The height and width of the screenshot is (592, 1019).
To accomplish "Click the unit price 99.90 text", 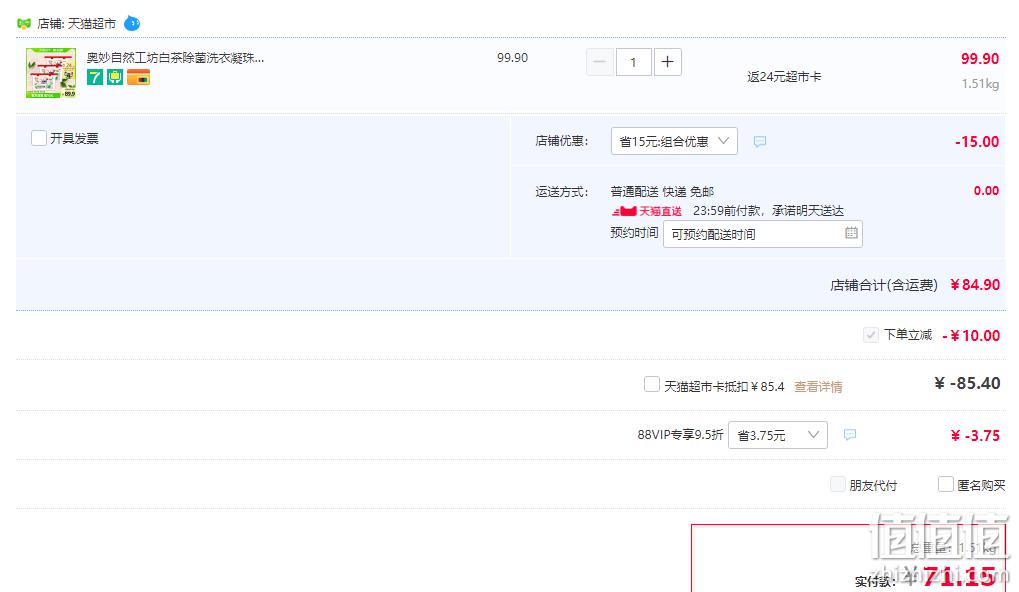I will pyautogui.click(x=512, y=58).
